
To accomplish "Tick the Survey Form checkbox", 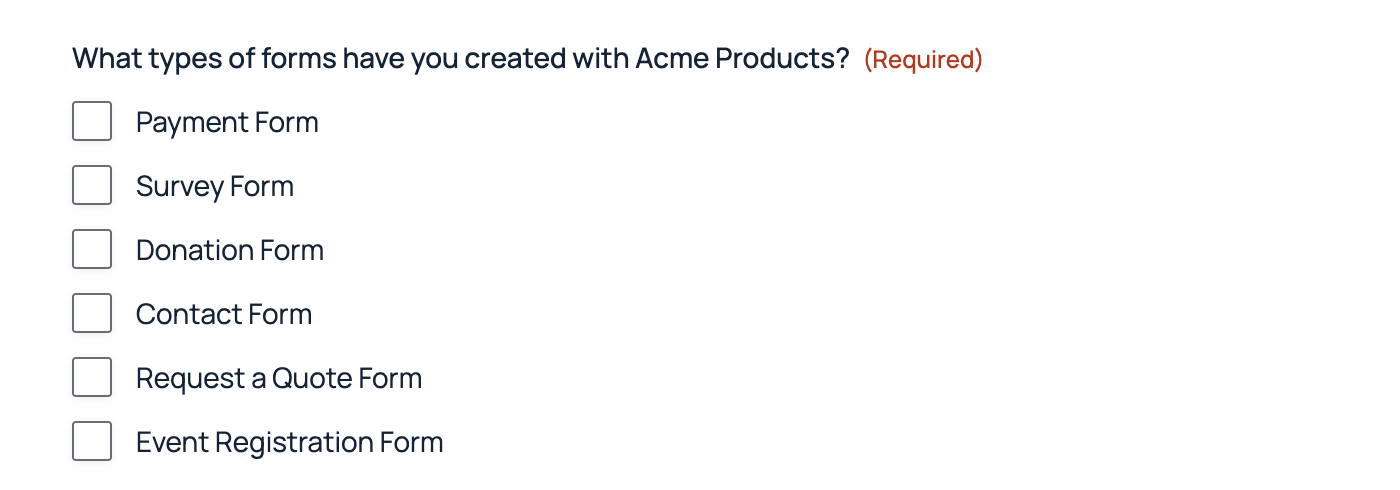I will [x=92, y=186].
